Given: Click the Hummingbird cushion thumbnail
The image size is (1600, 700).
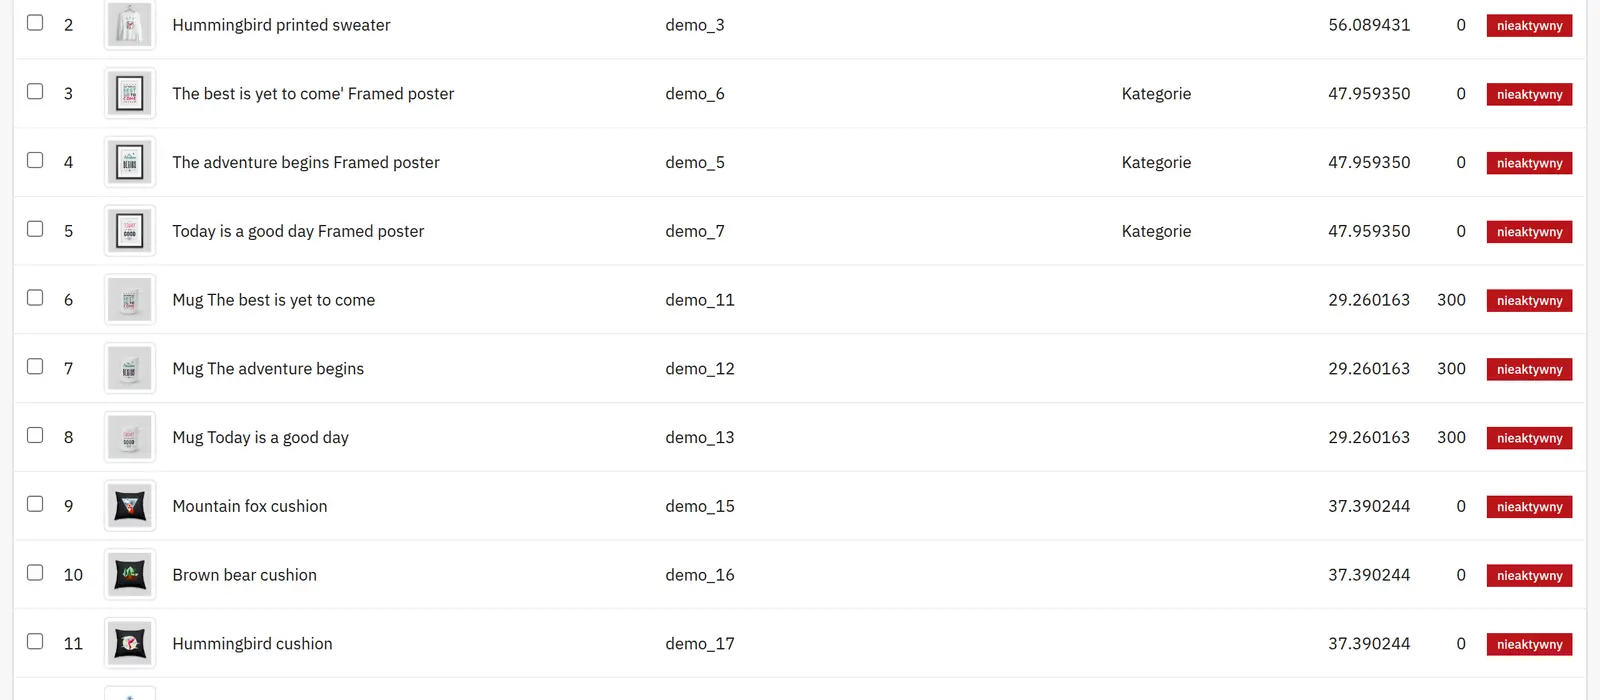Looking at the screenshot, I should point(130,644).
